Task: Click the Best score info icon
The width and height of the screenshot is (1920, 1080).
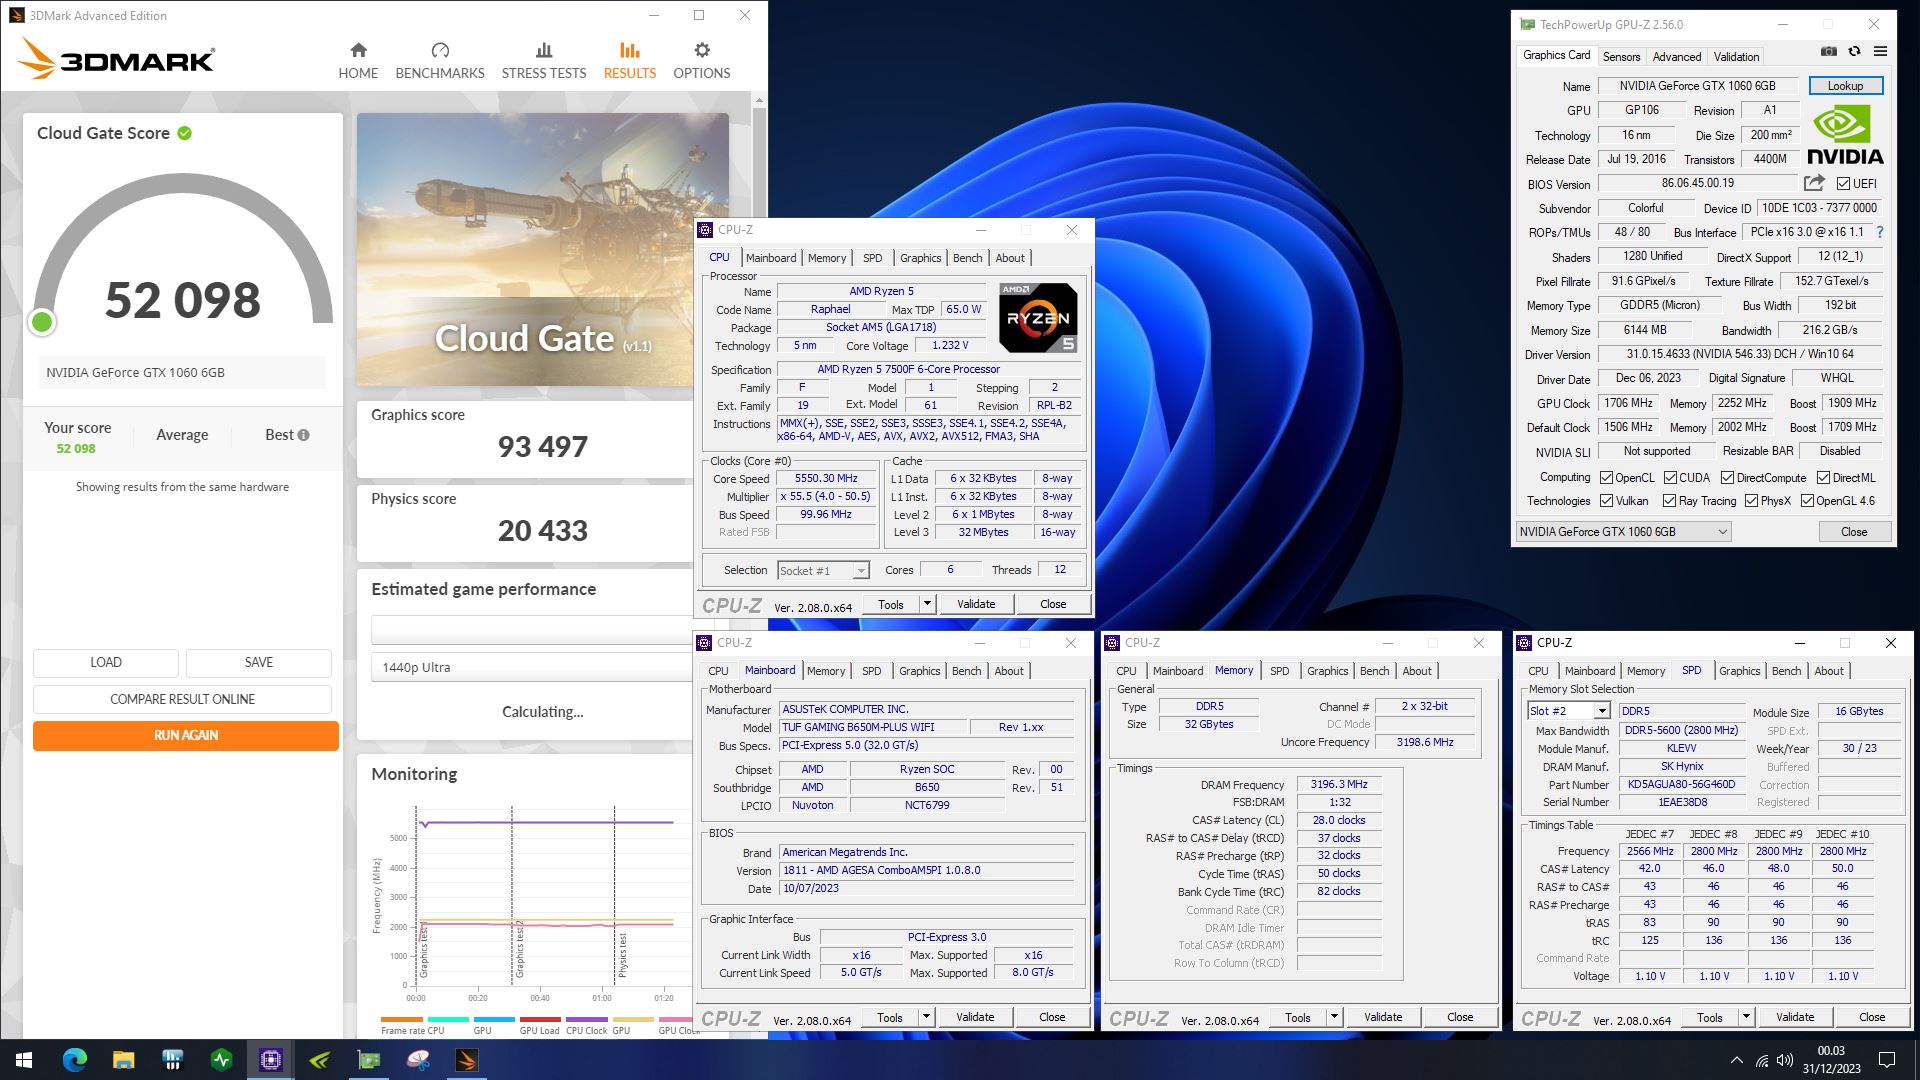Action: pos(303,435)
